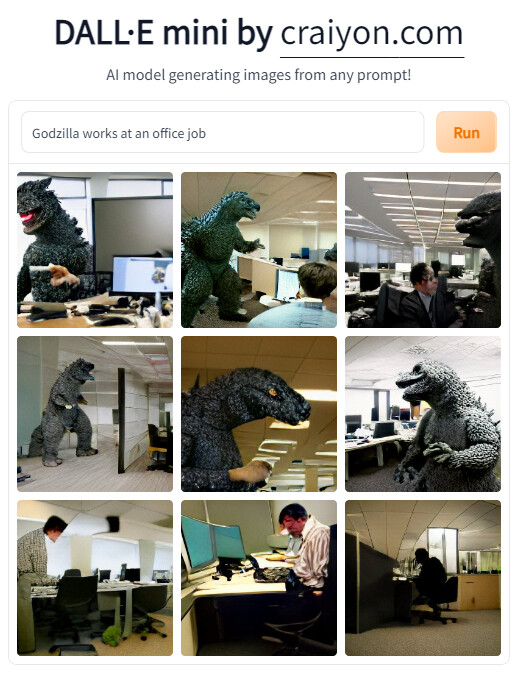
Task: Open image of man leaning over desk with green object
Action: tap(95, 578)
